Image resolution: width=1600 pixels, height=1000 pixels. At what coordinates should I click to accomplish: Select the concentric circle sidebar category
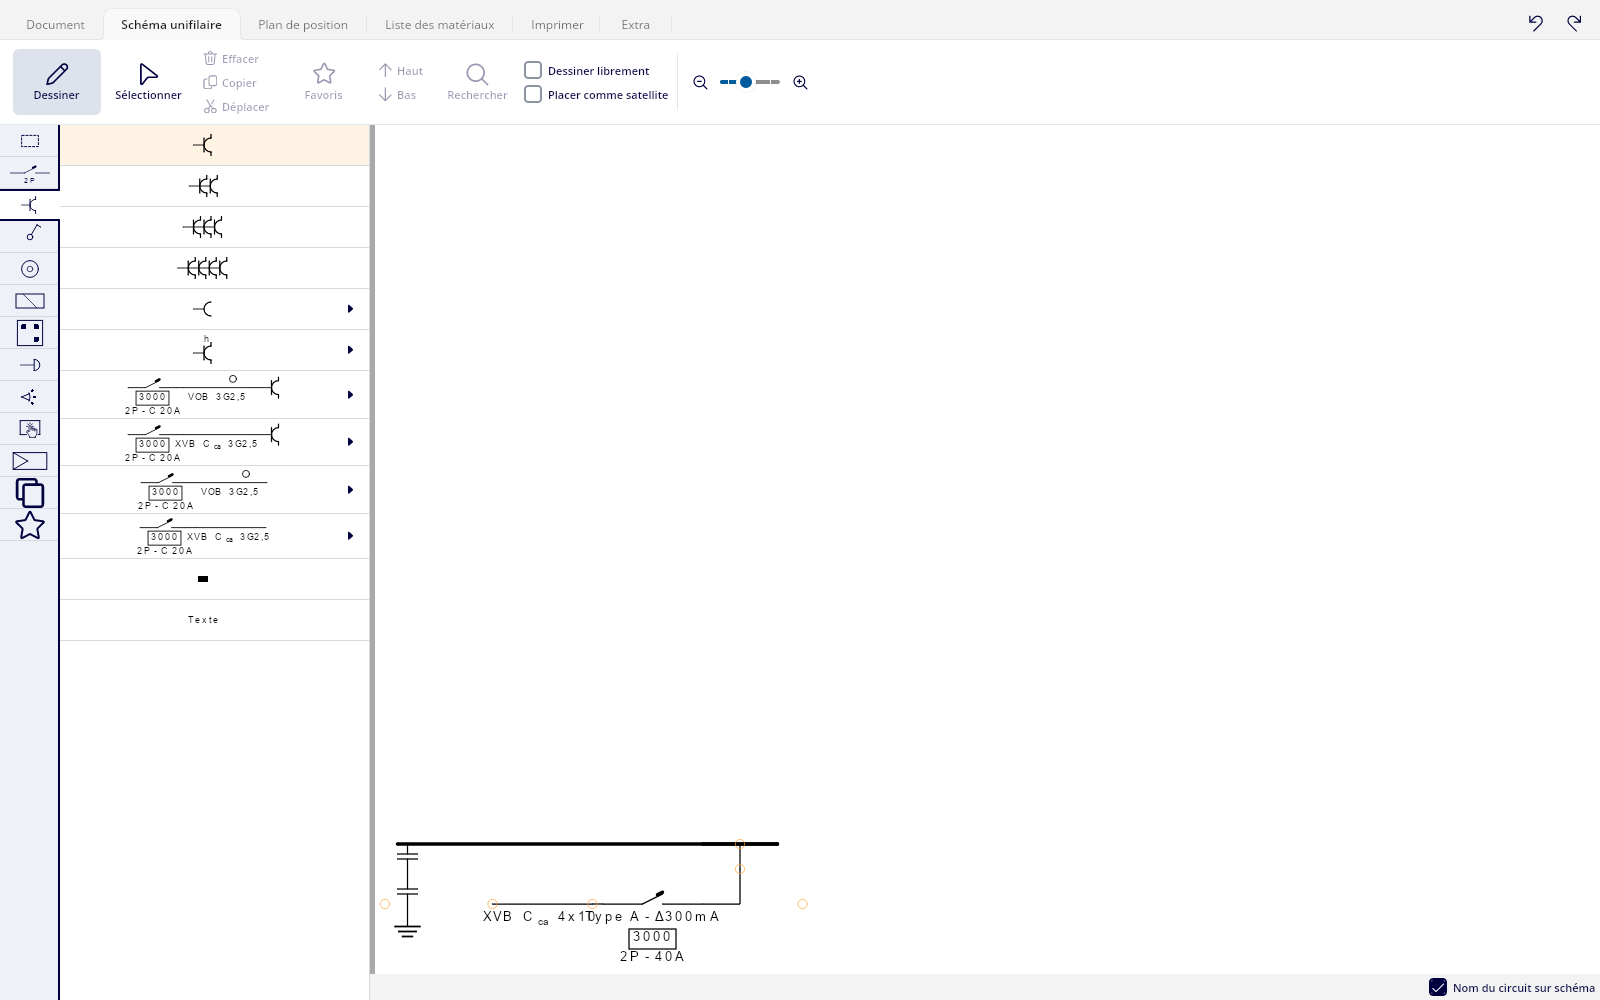click(30, 269)
